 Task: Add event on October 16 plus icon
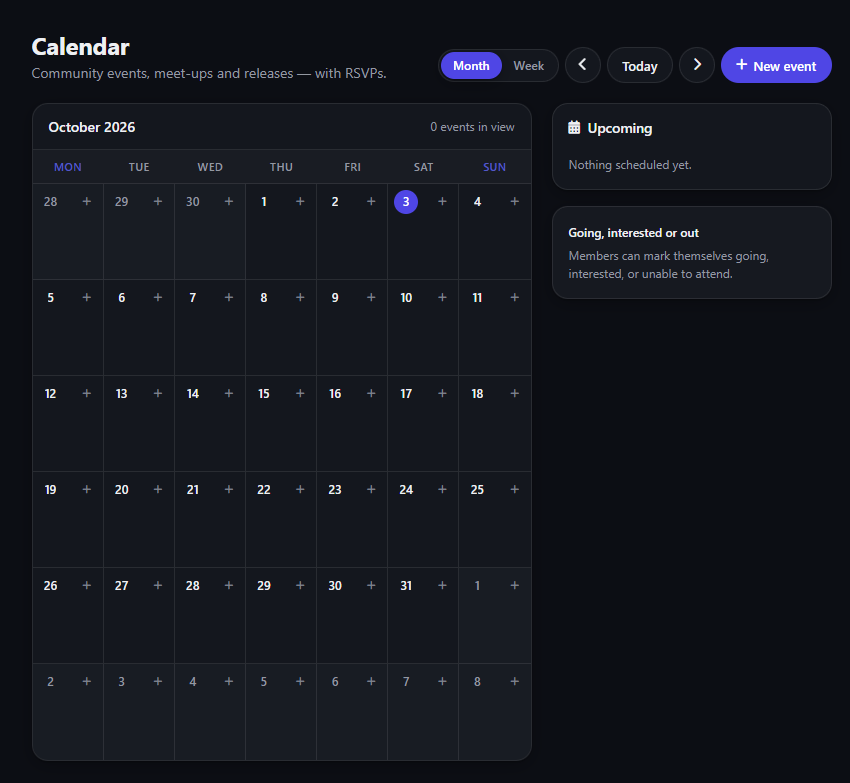(x=371, y=393)
